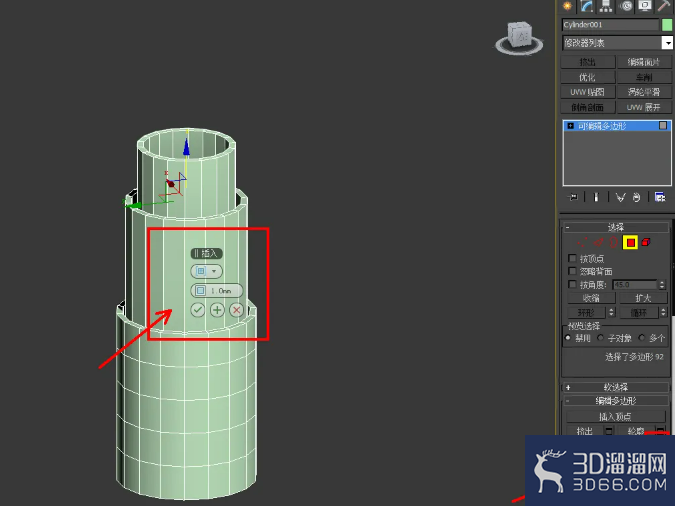This screenshot has height=506, width=675.
Task: Select 子对象 preview selection radio
Action: click(x=601, y=338)
